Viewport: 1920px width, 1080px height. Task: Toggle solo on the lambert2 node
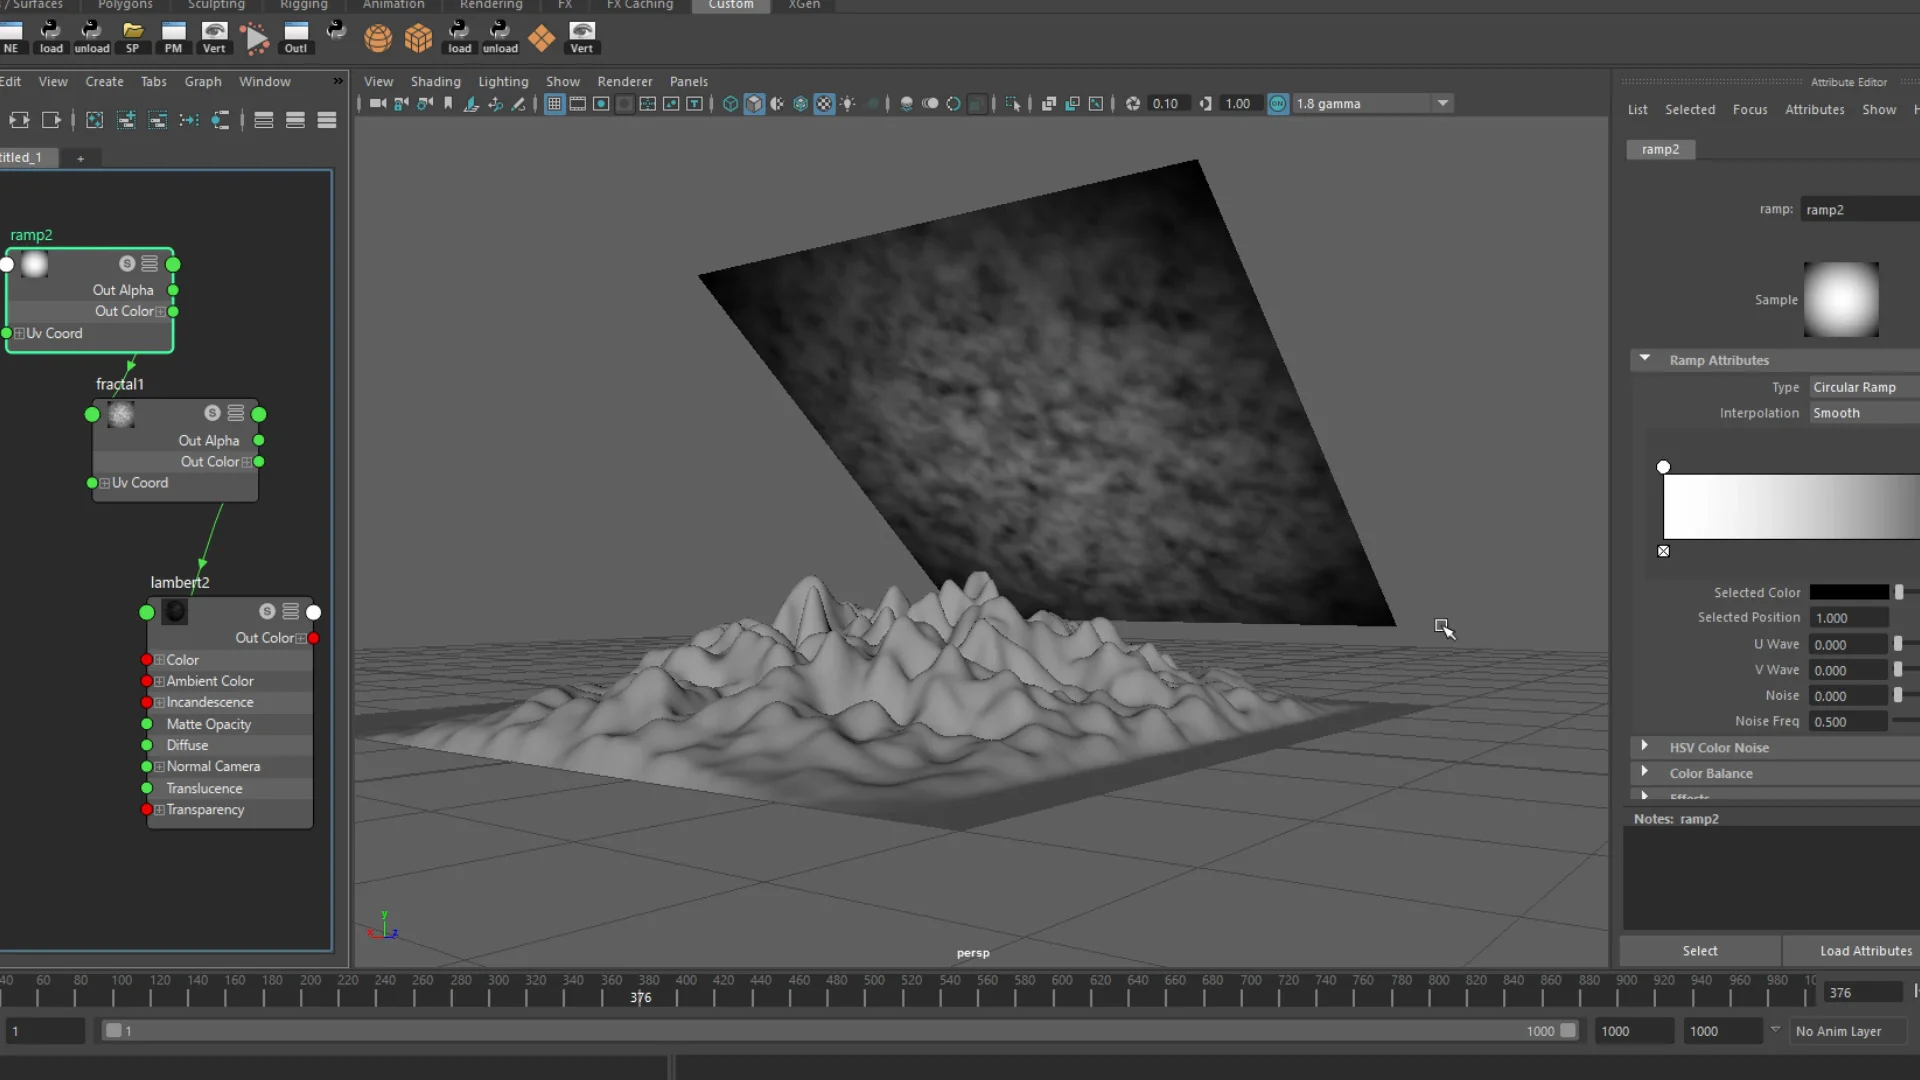(x=267, y=611)
